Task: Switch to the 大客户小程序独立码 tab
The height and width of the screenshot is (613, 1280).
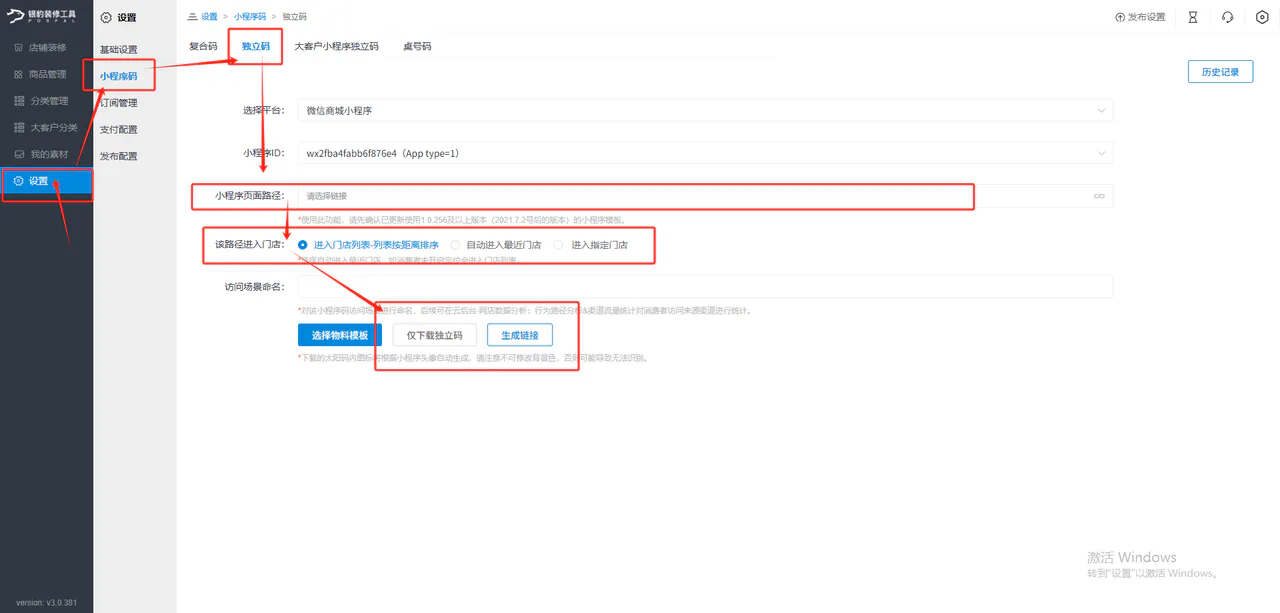Action: click(337, 46)
